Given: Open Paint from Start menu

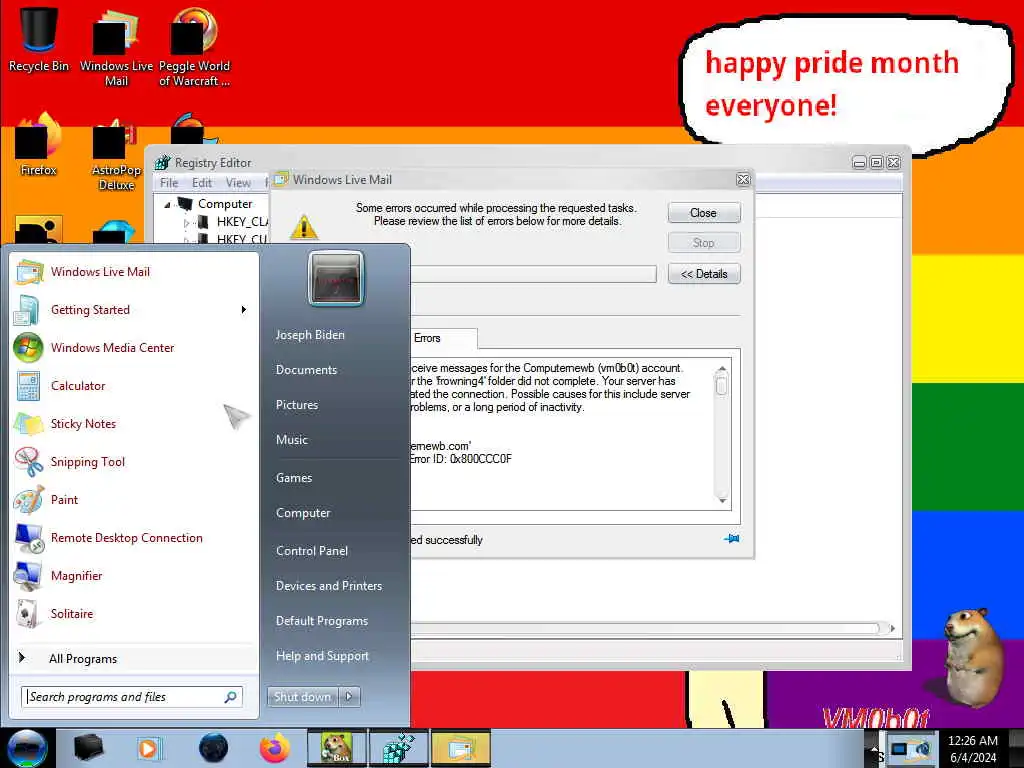Looking at the screenshot, I should click(134, 500).
